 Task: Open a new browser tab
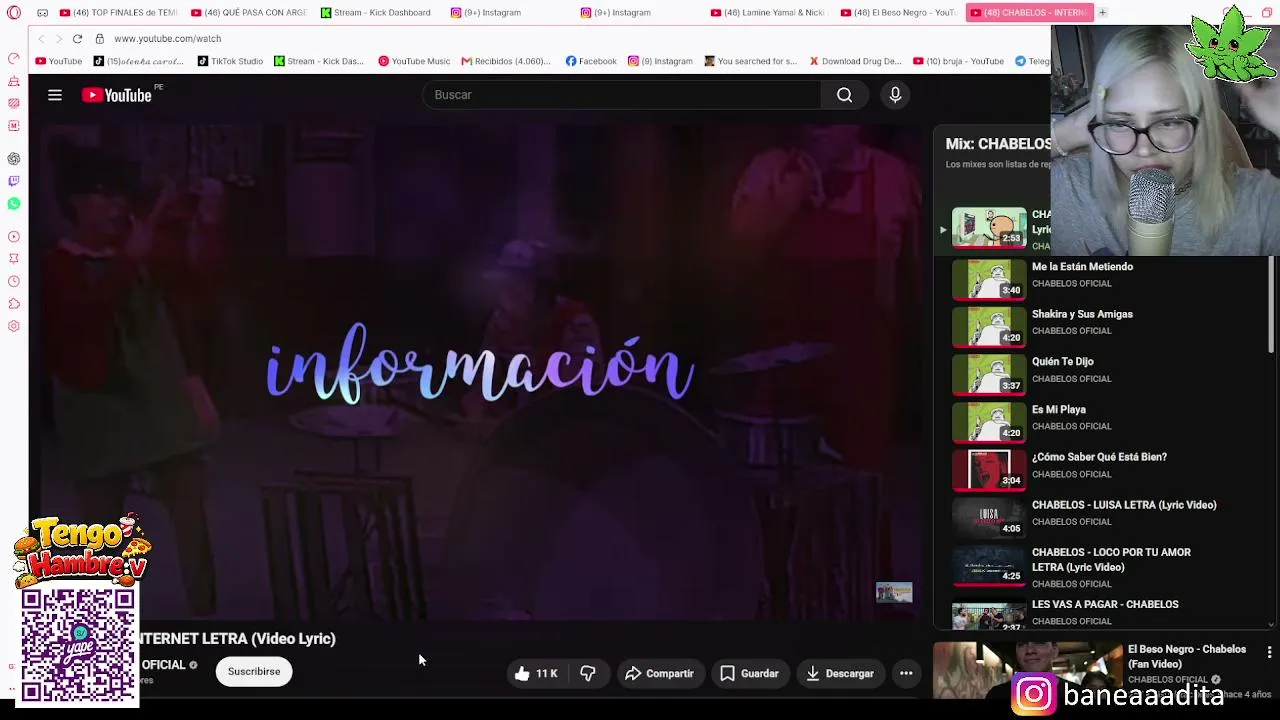tap(1102, 13)
